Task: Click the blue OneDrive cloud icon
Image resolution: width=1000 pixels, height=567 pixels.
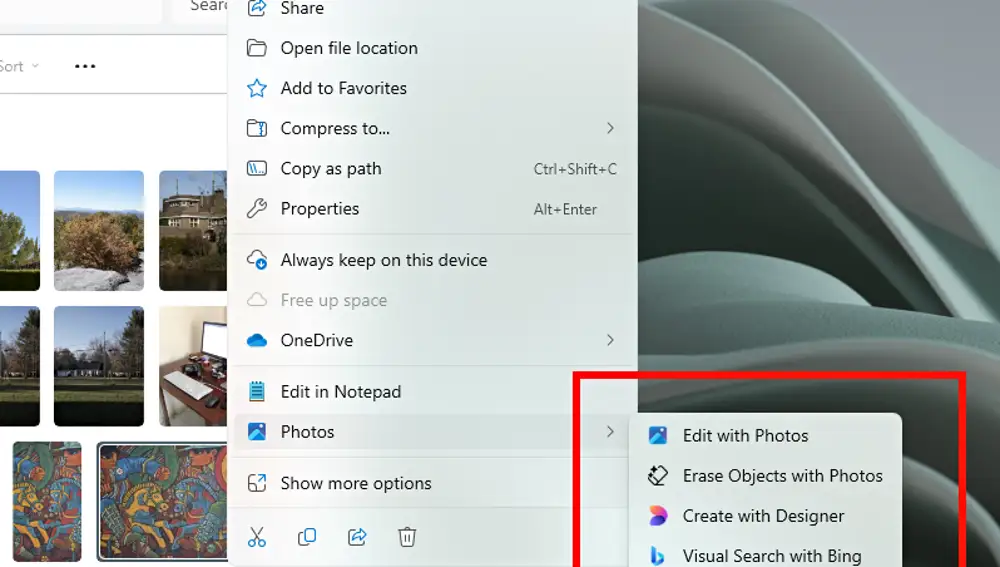Action: click(256, 341)
